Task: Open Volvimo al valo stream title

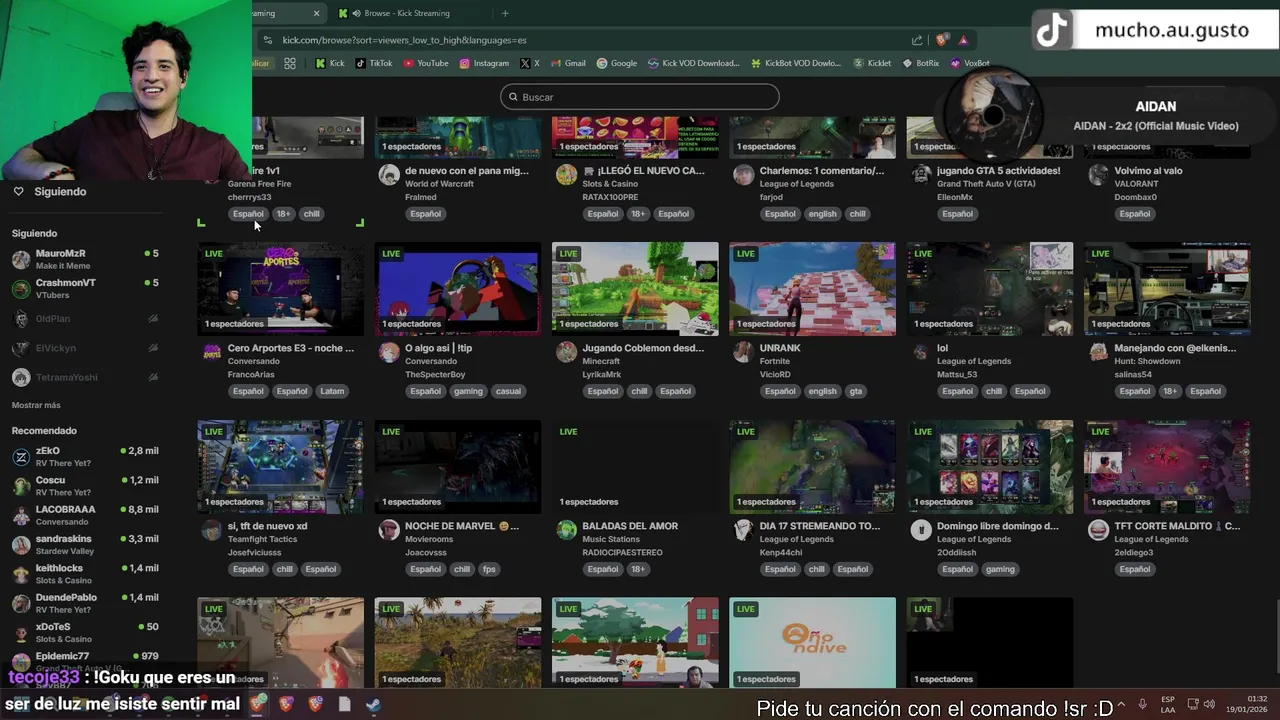Action: [x=1147, y=171]
